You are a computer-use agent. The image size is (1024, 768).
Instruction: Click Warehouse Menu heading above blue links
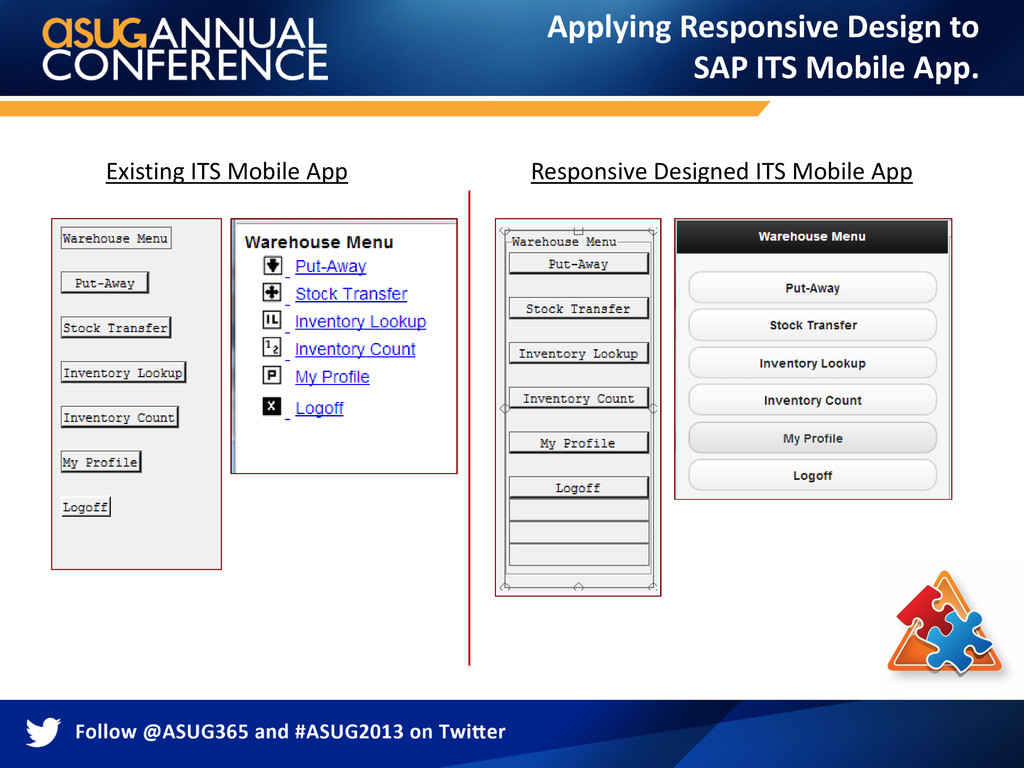tap(319, 242)
